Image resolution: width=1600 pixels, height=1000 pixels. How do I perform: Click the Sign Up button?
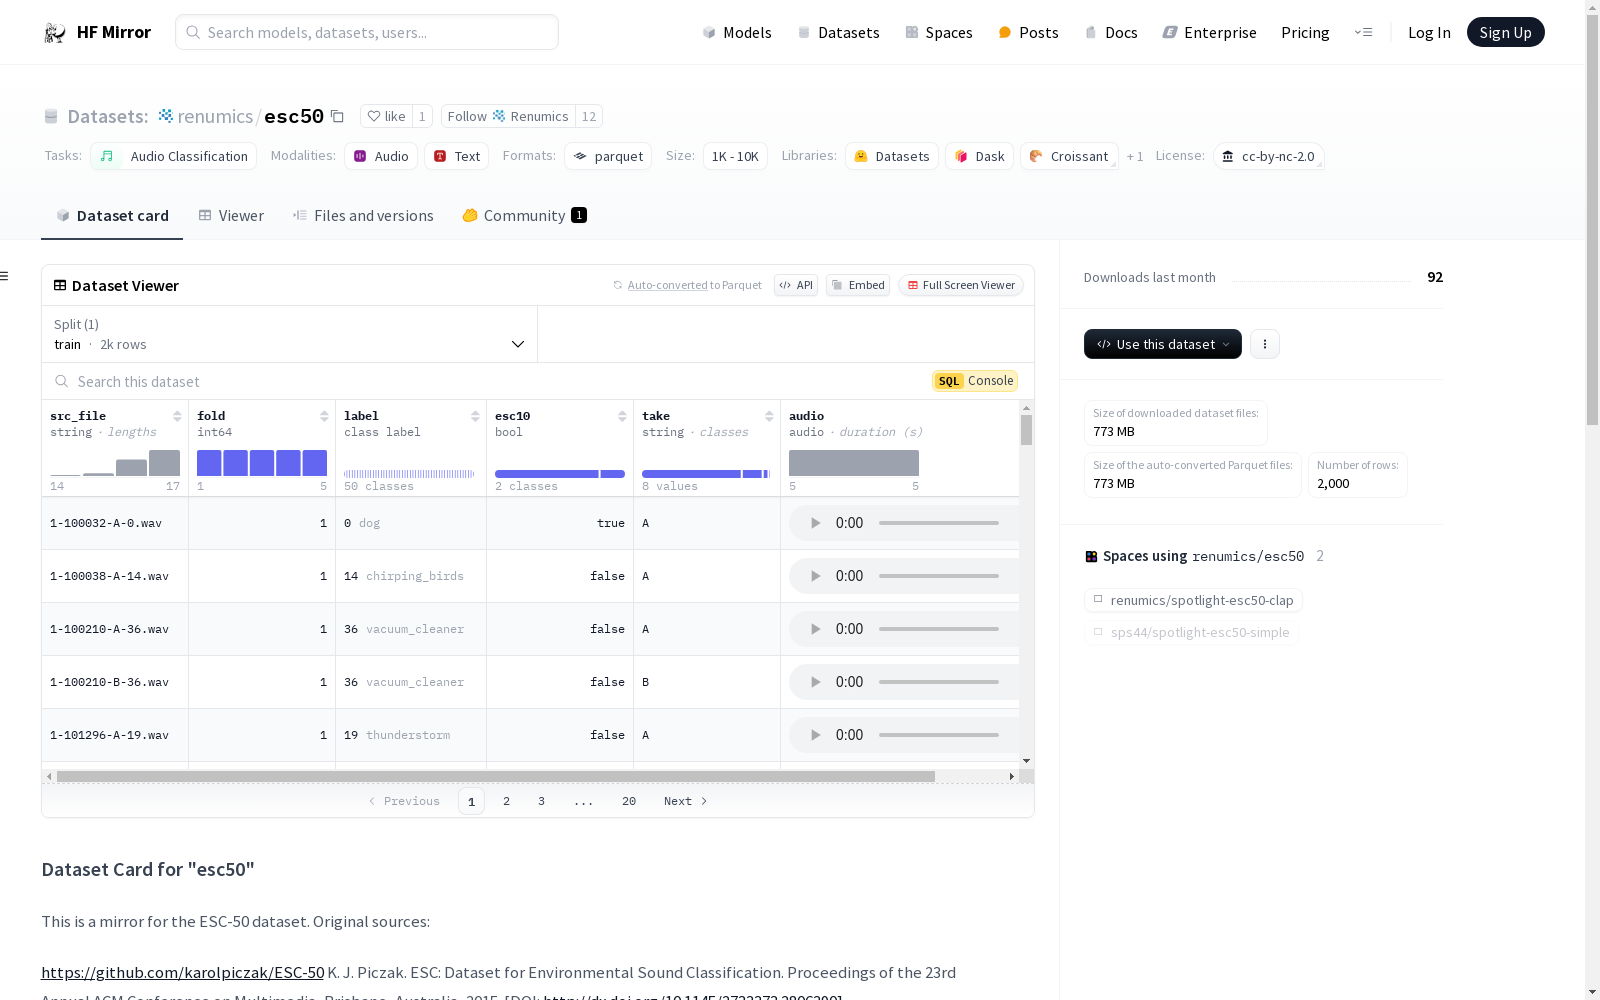[x=1505, y=32]
